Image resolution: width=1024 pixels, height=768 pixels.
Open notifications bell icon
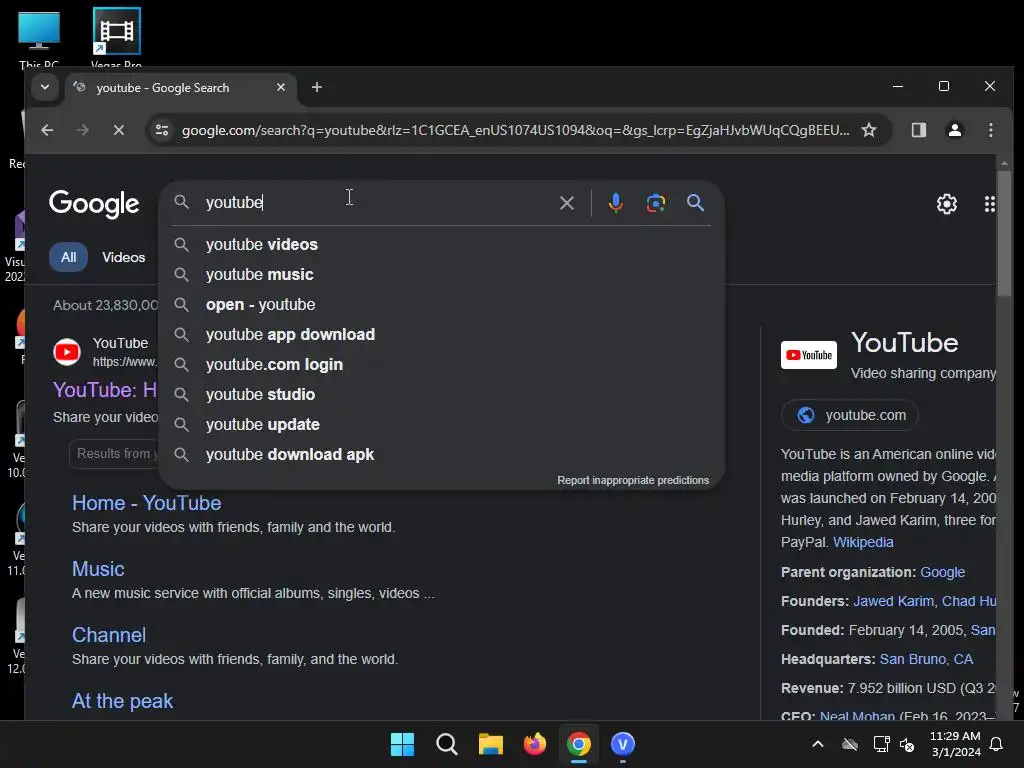click(997, 744)
